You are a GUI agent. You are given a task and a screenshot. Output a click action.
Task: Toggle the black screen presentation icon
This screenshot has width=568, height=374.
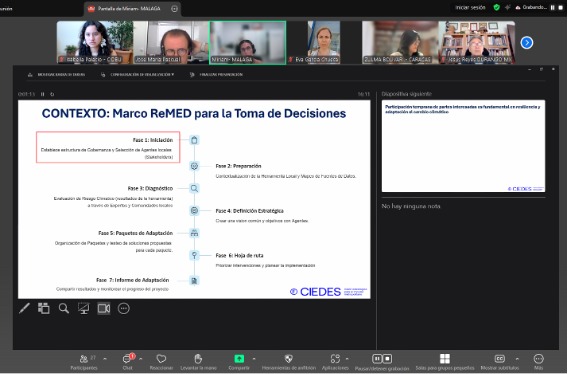pos(84,308)
